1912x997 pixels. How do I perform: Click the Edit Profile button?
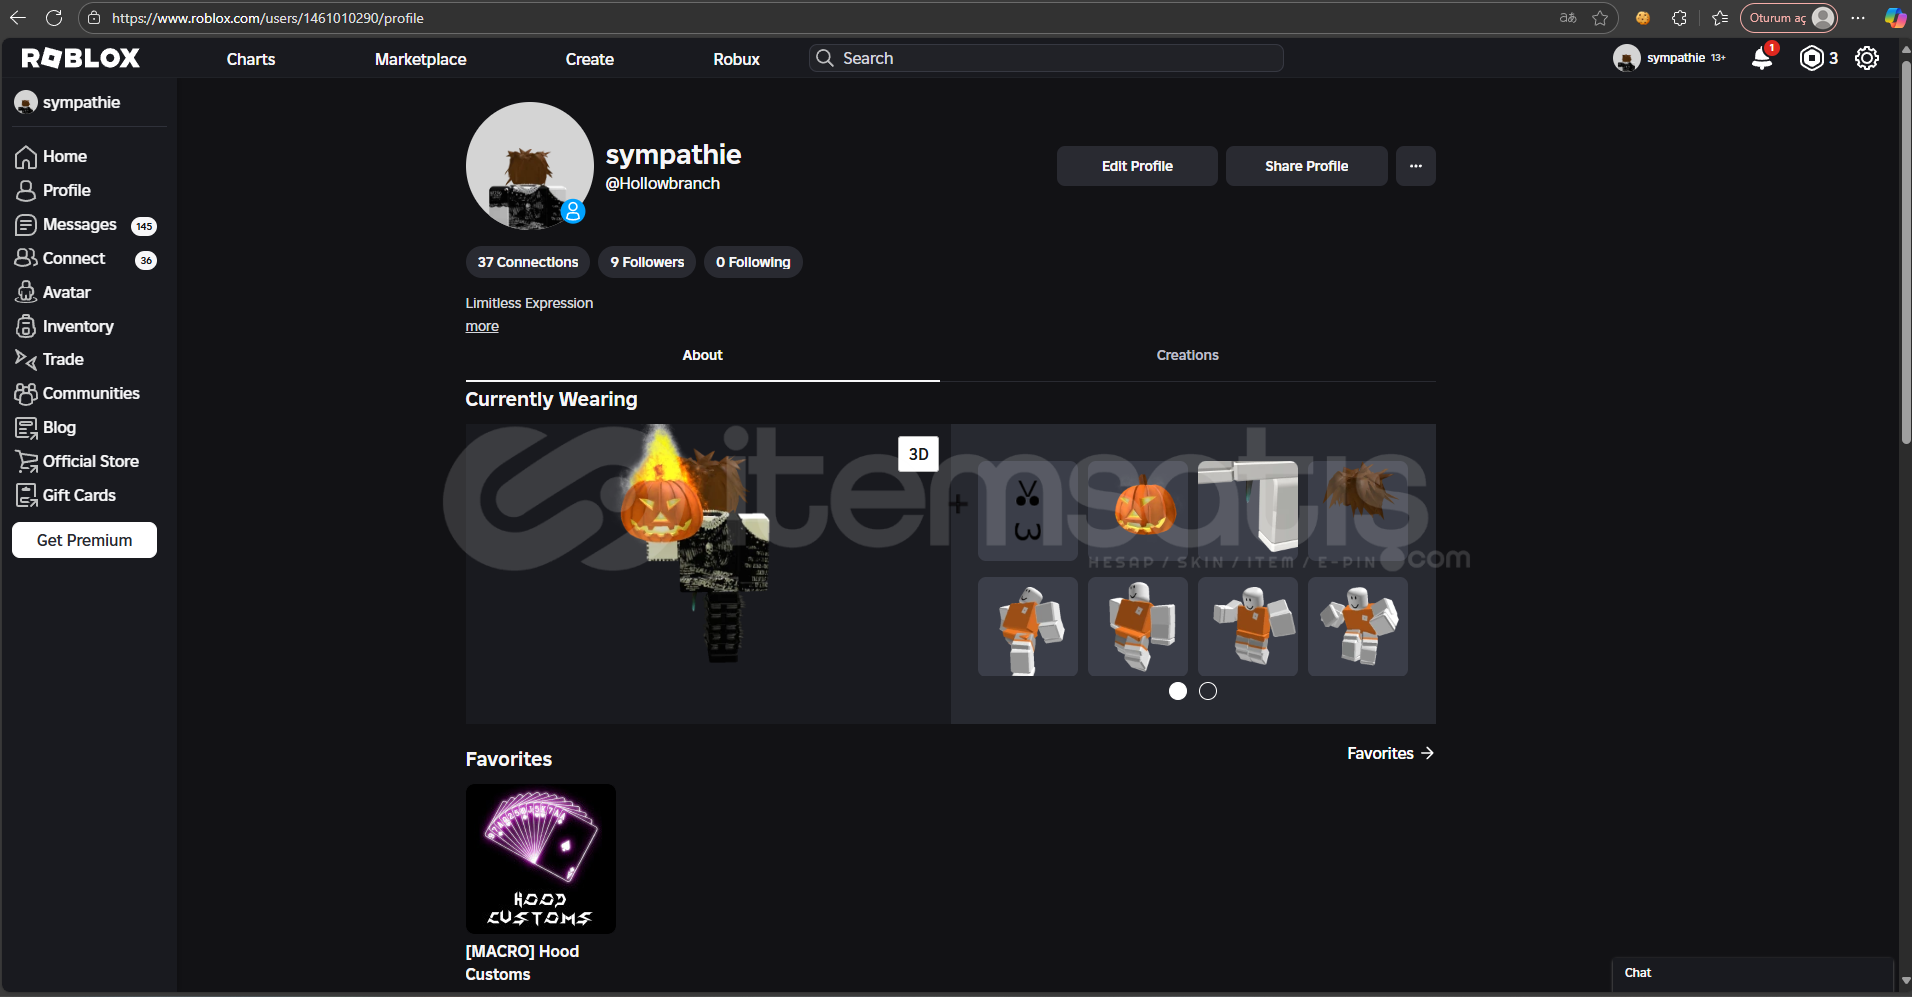pyautogui.click(x=1137, y=166)
